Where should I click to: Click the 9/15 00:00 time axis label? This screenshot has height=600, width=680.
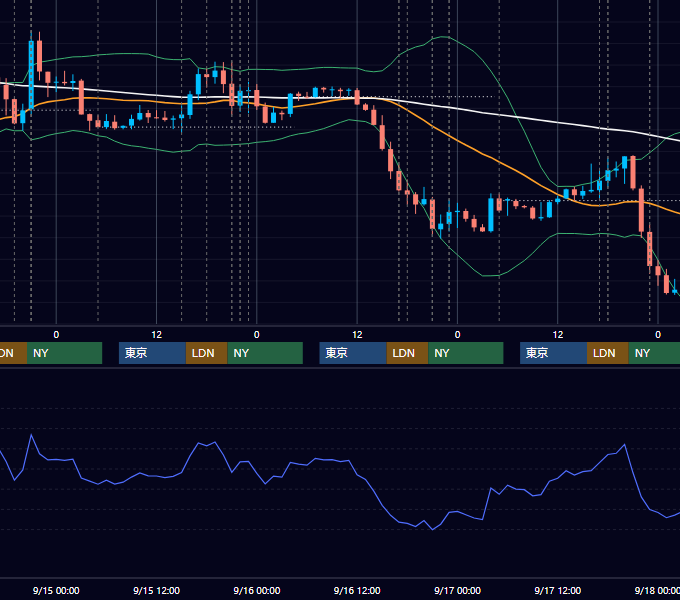56,590
